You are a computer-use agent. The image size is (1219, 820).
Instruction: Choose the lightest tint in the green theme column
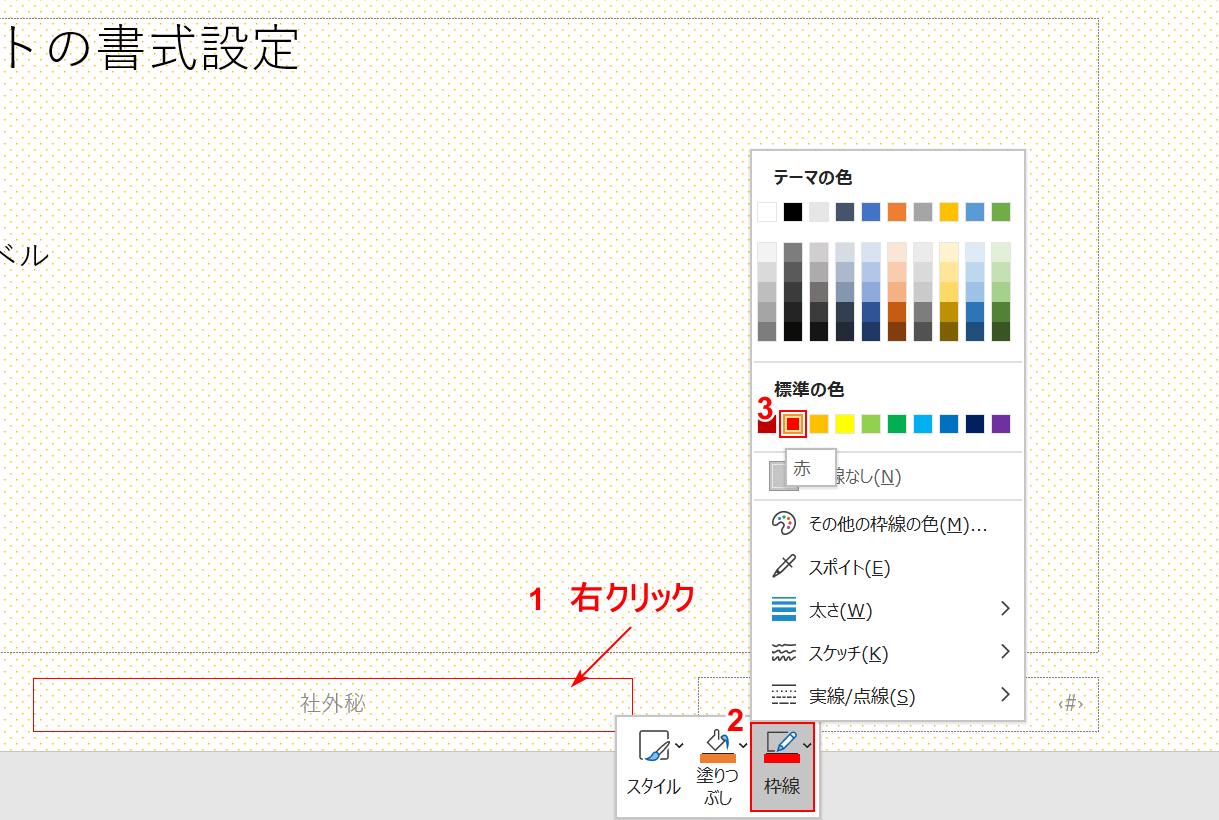tap(1001, 252)
